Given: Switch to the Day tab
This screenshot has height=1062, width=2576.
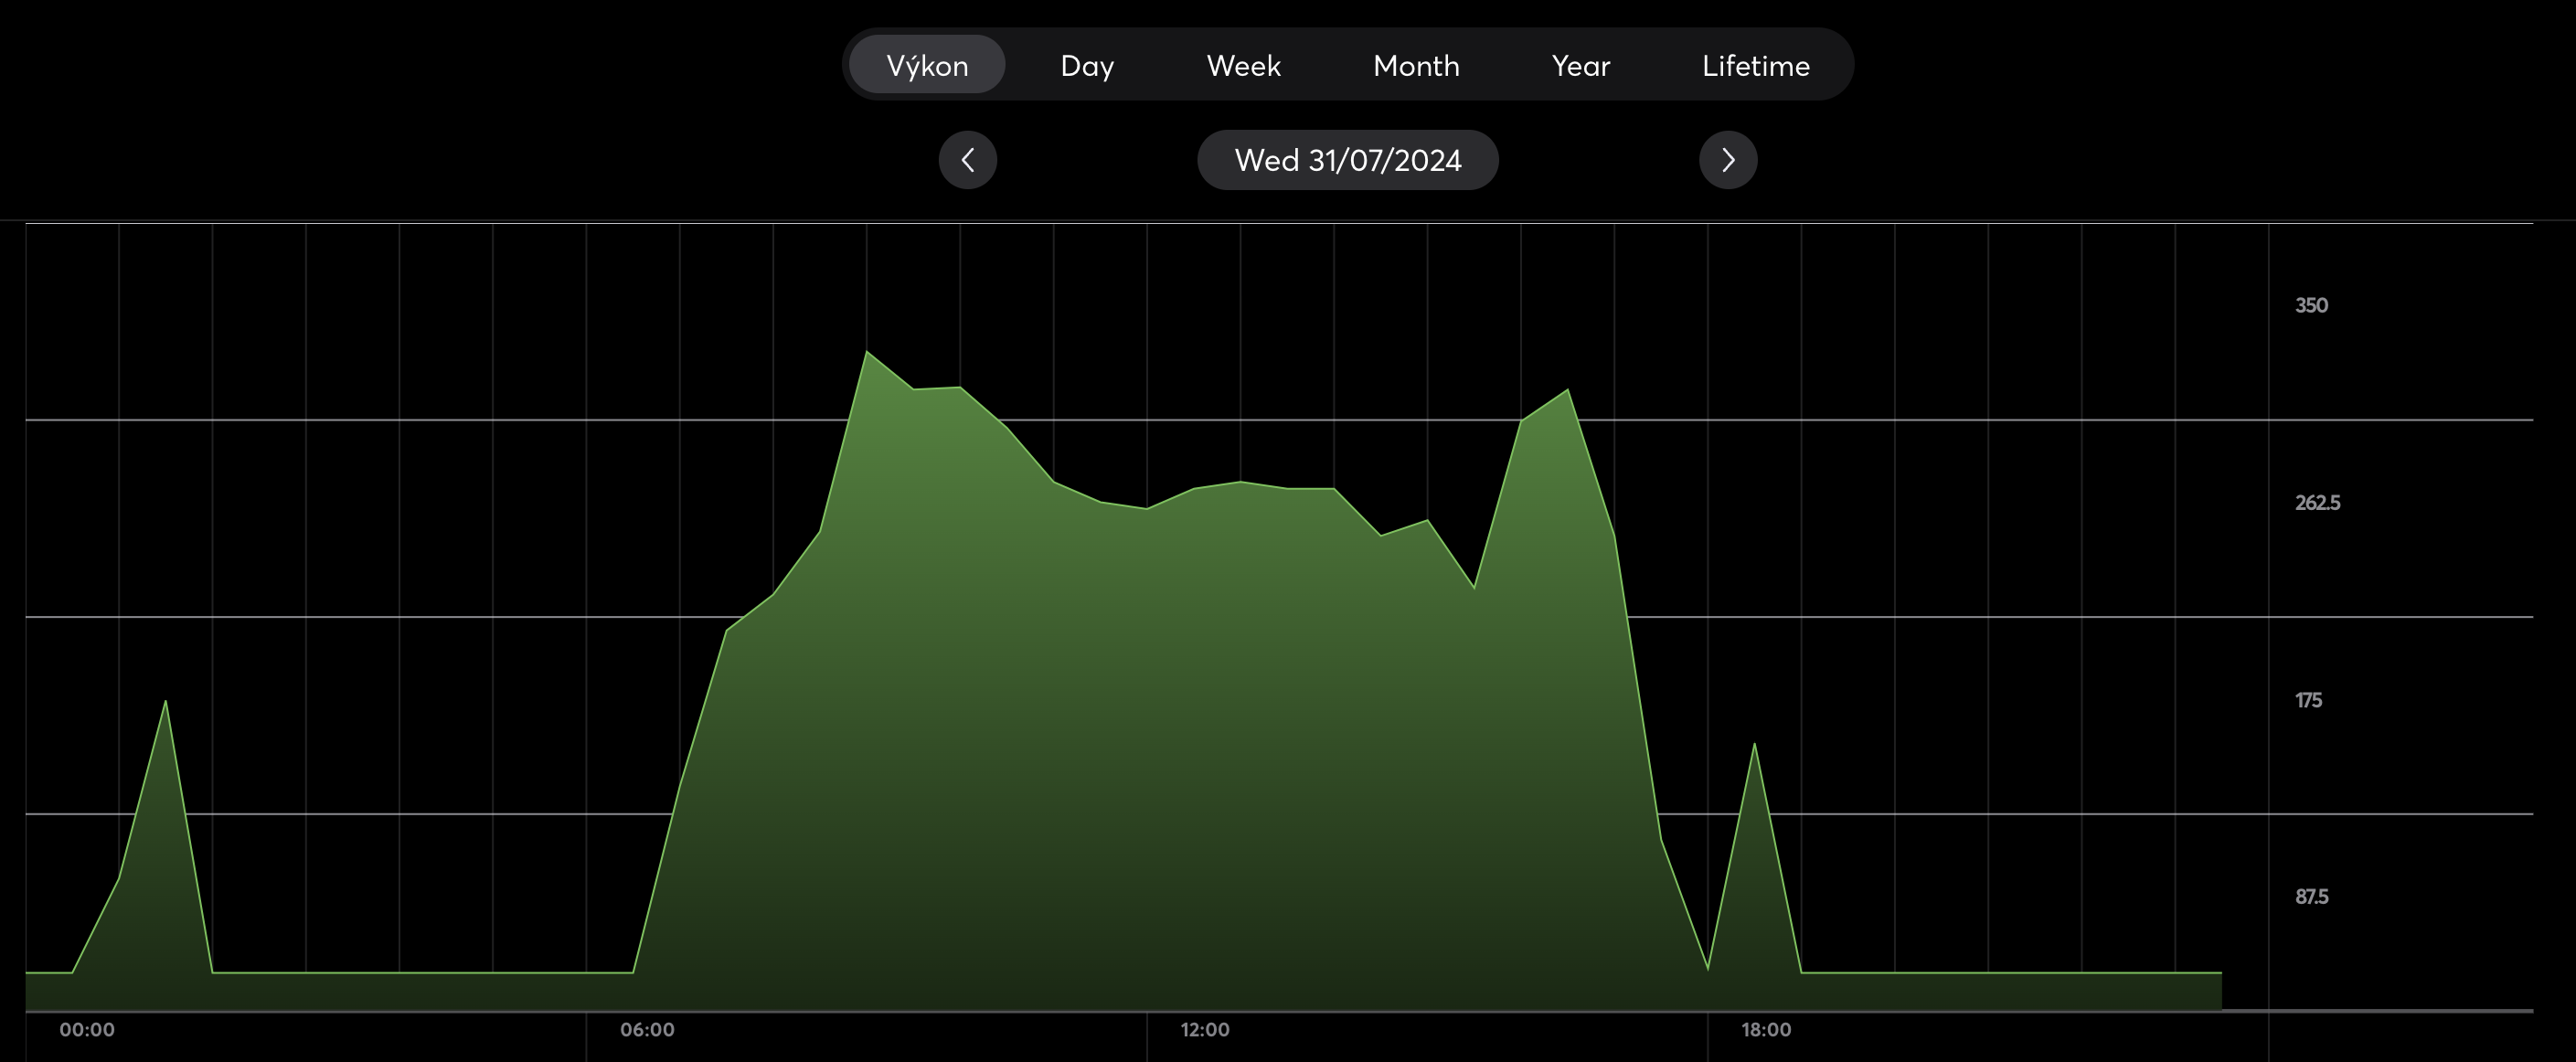Looking at the screenshot, I should click(1087, 65).
